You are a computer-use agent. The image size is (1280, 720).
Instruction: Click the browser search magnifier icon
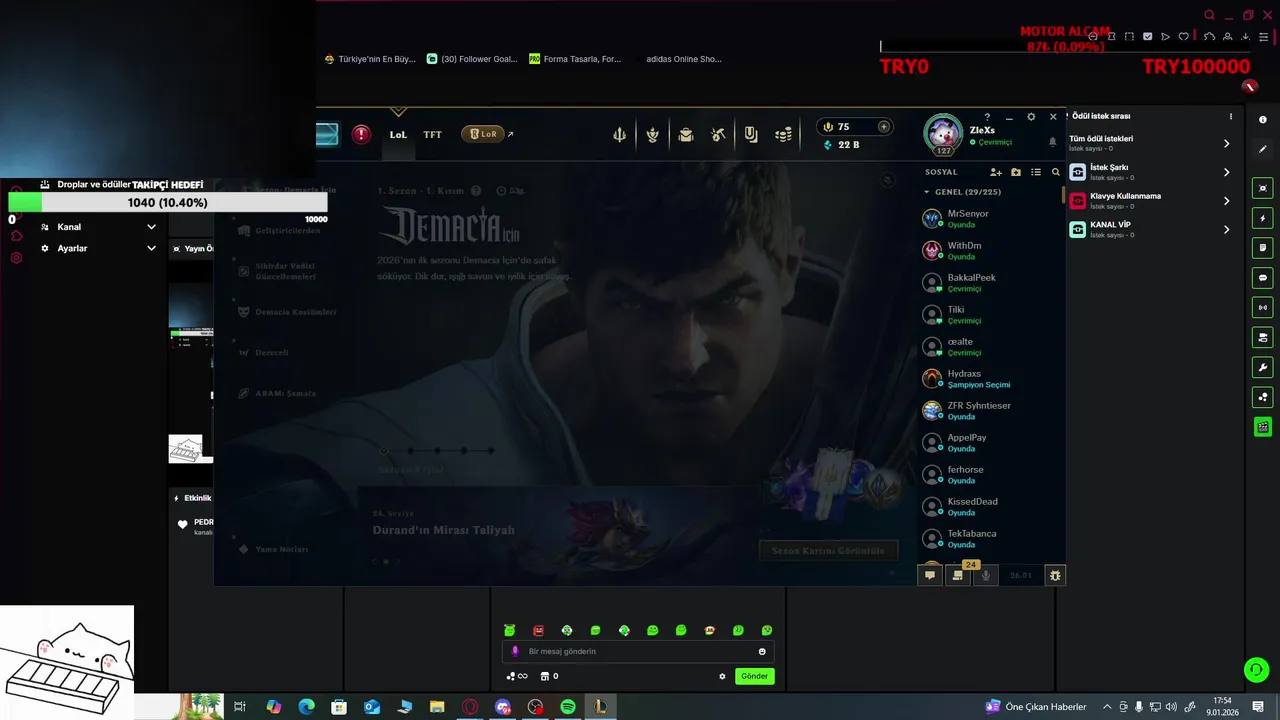1210,15
